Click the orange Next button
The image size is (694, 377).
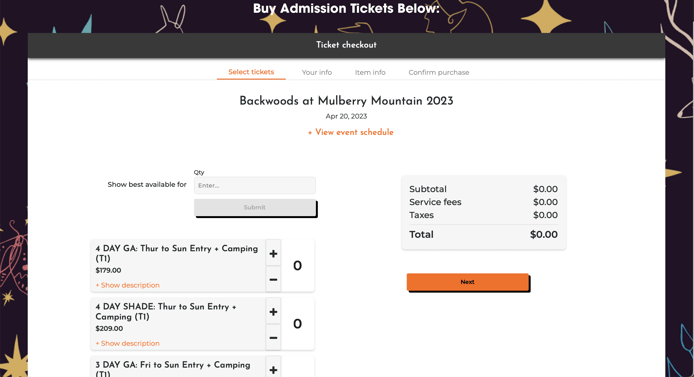tap(467, 282)
